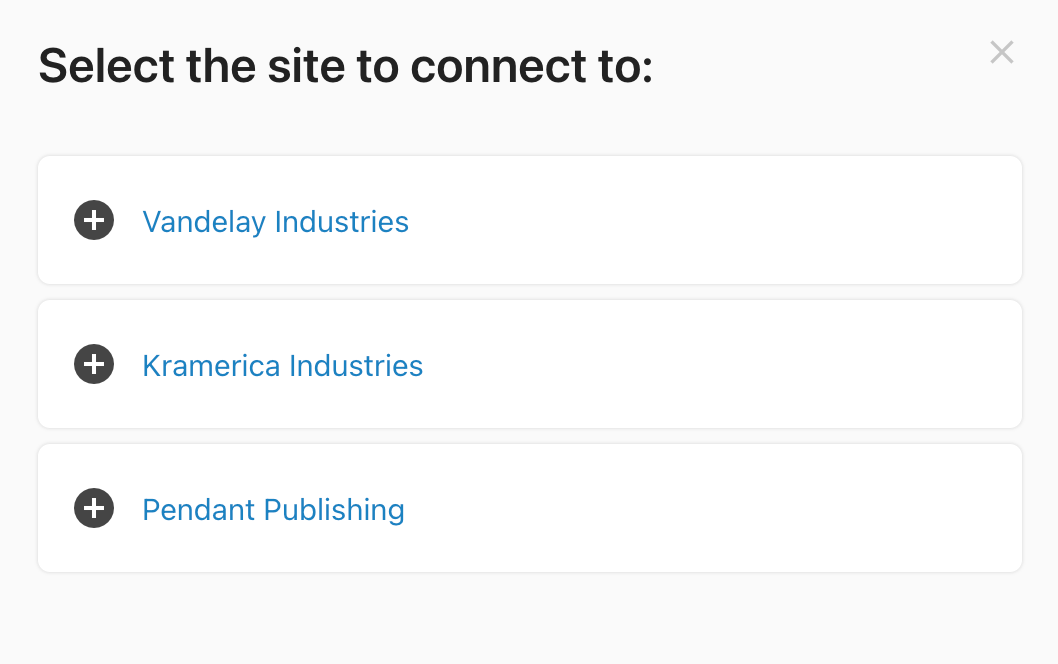Click the X in the top right corner
This screenshot has height=664, width=1058.
point(1001,52)
